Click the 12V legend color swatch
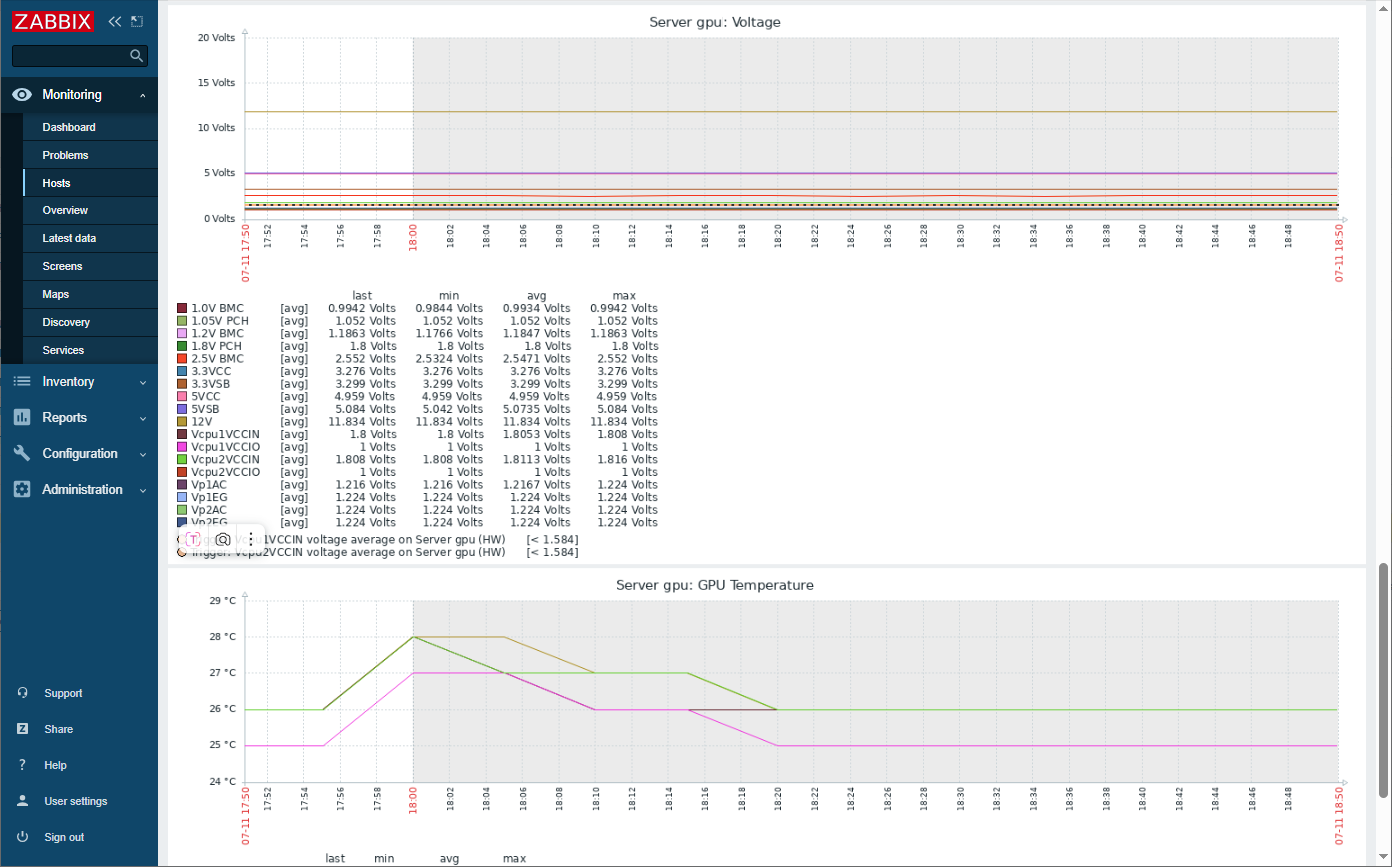 (x=182, y=422)
